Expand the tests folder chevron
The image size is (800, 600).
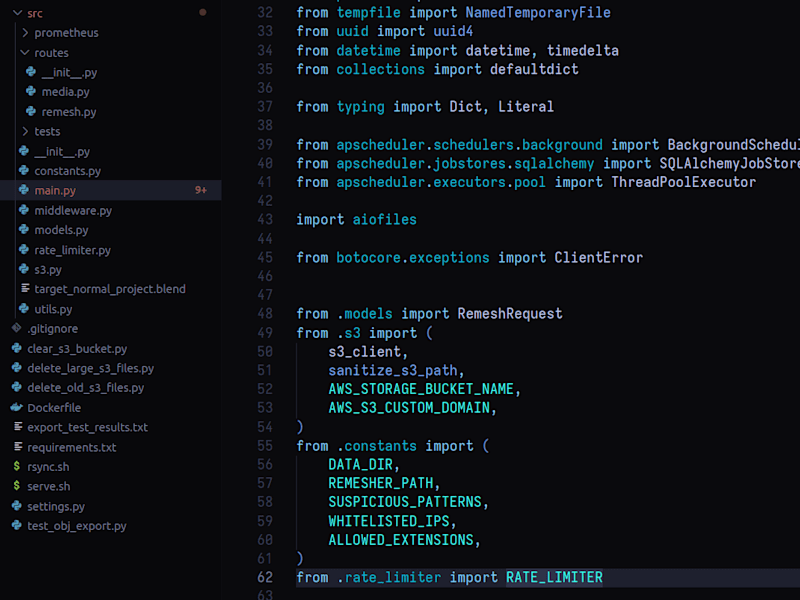[25, 132]
